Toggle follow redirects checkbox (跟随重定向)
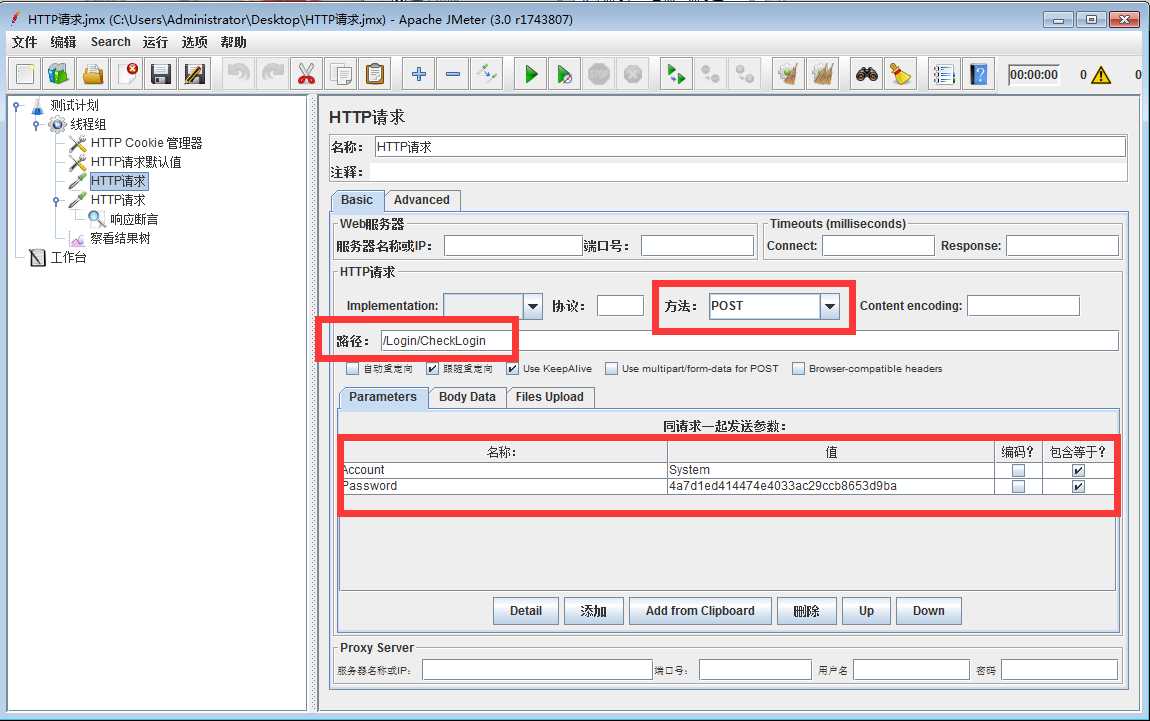 tap(432, 368)
